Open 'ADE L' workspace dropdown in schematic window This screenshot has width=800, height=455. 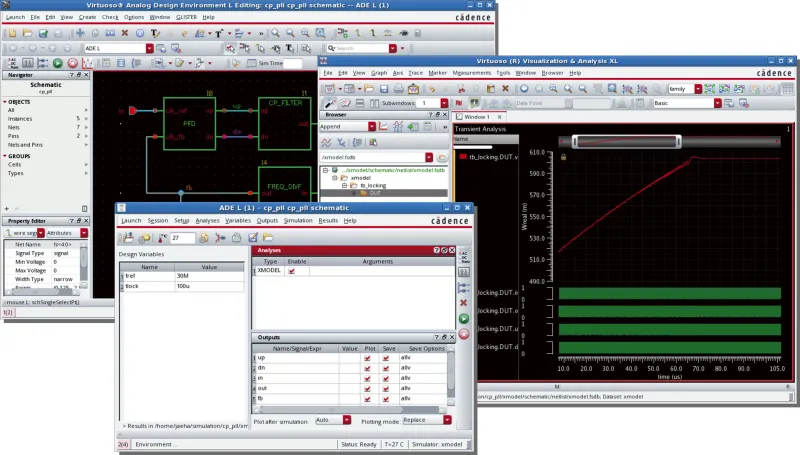click(149, 48)
